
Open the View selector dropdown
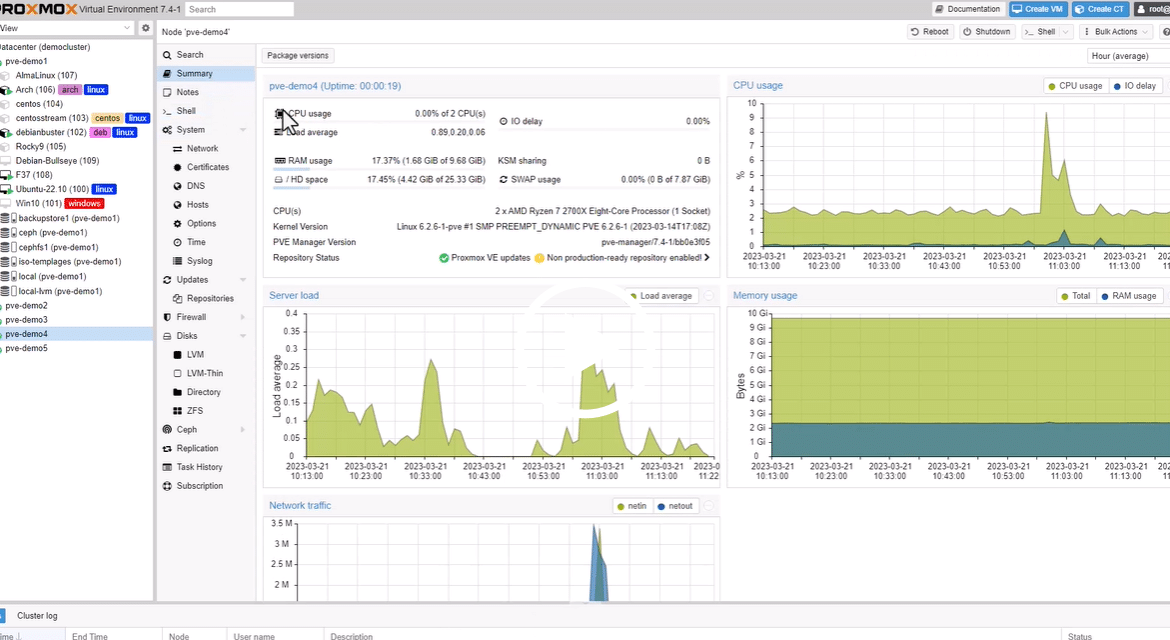pyautogui.click(x=126, y=28)
